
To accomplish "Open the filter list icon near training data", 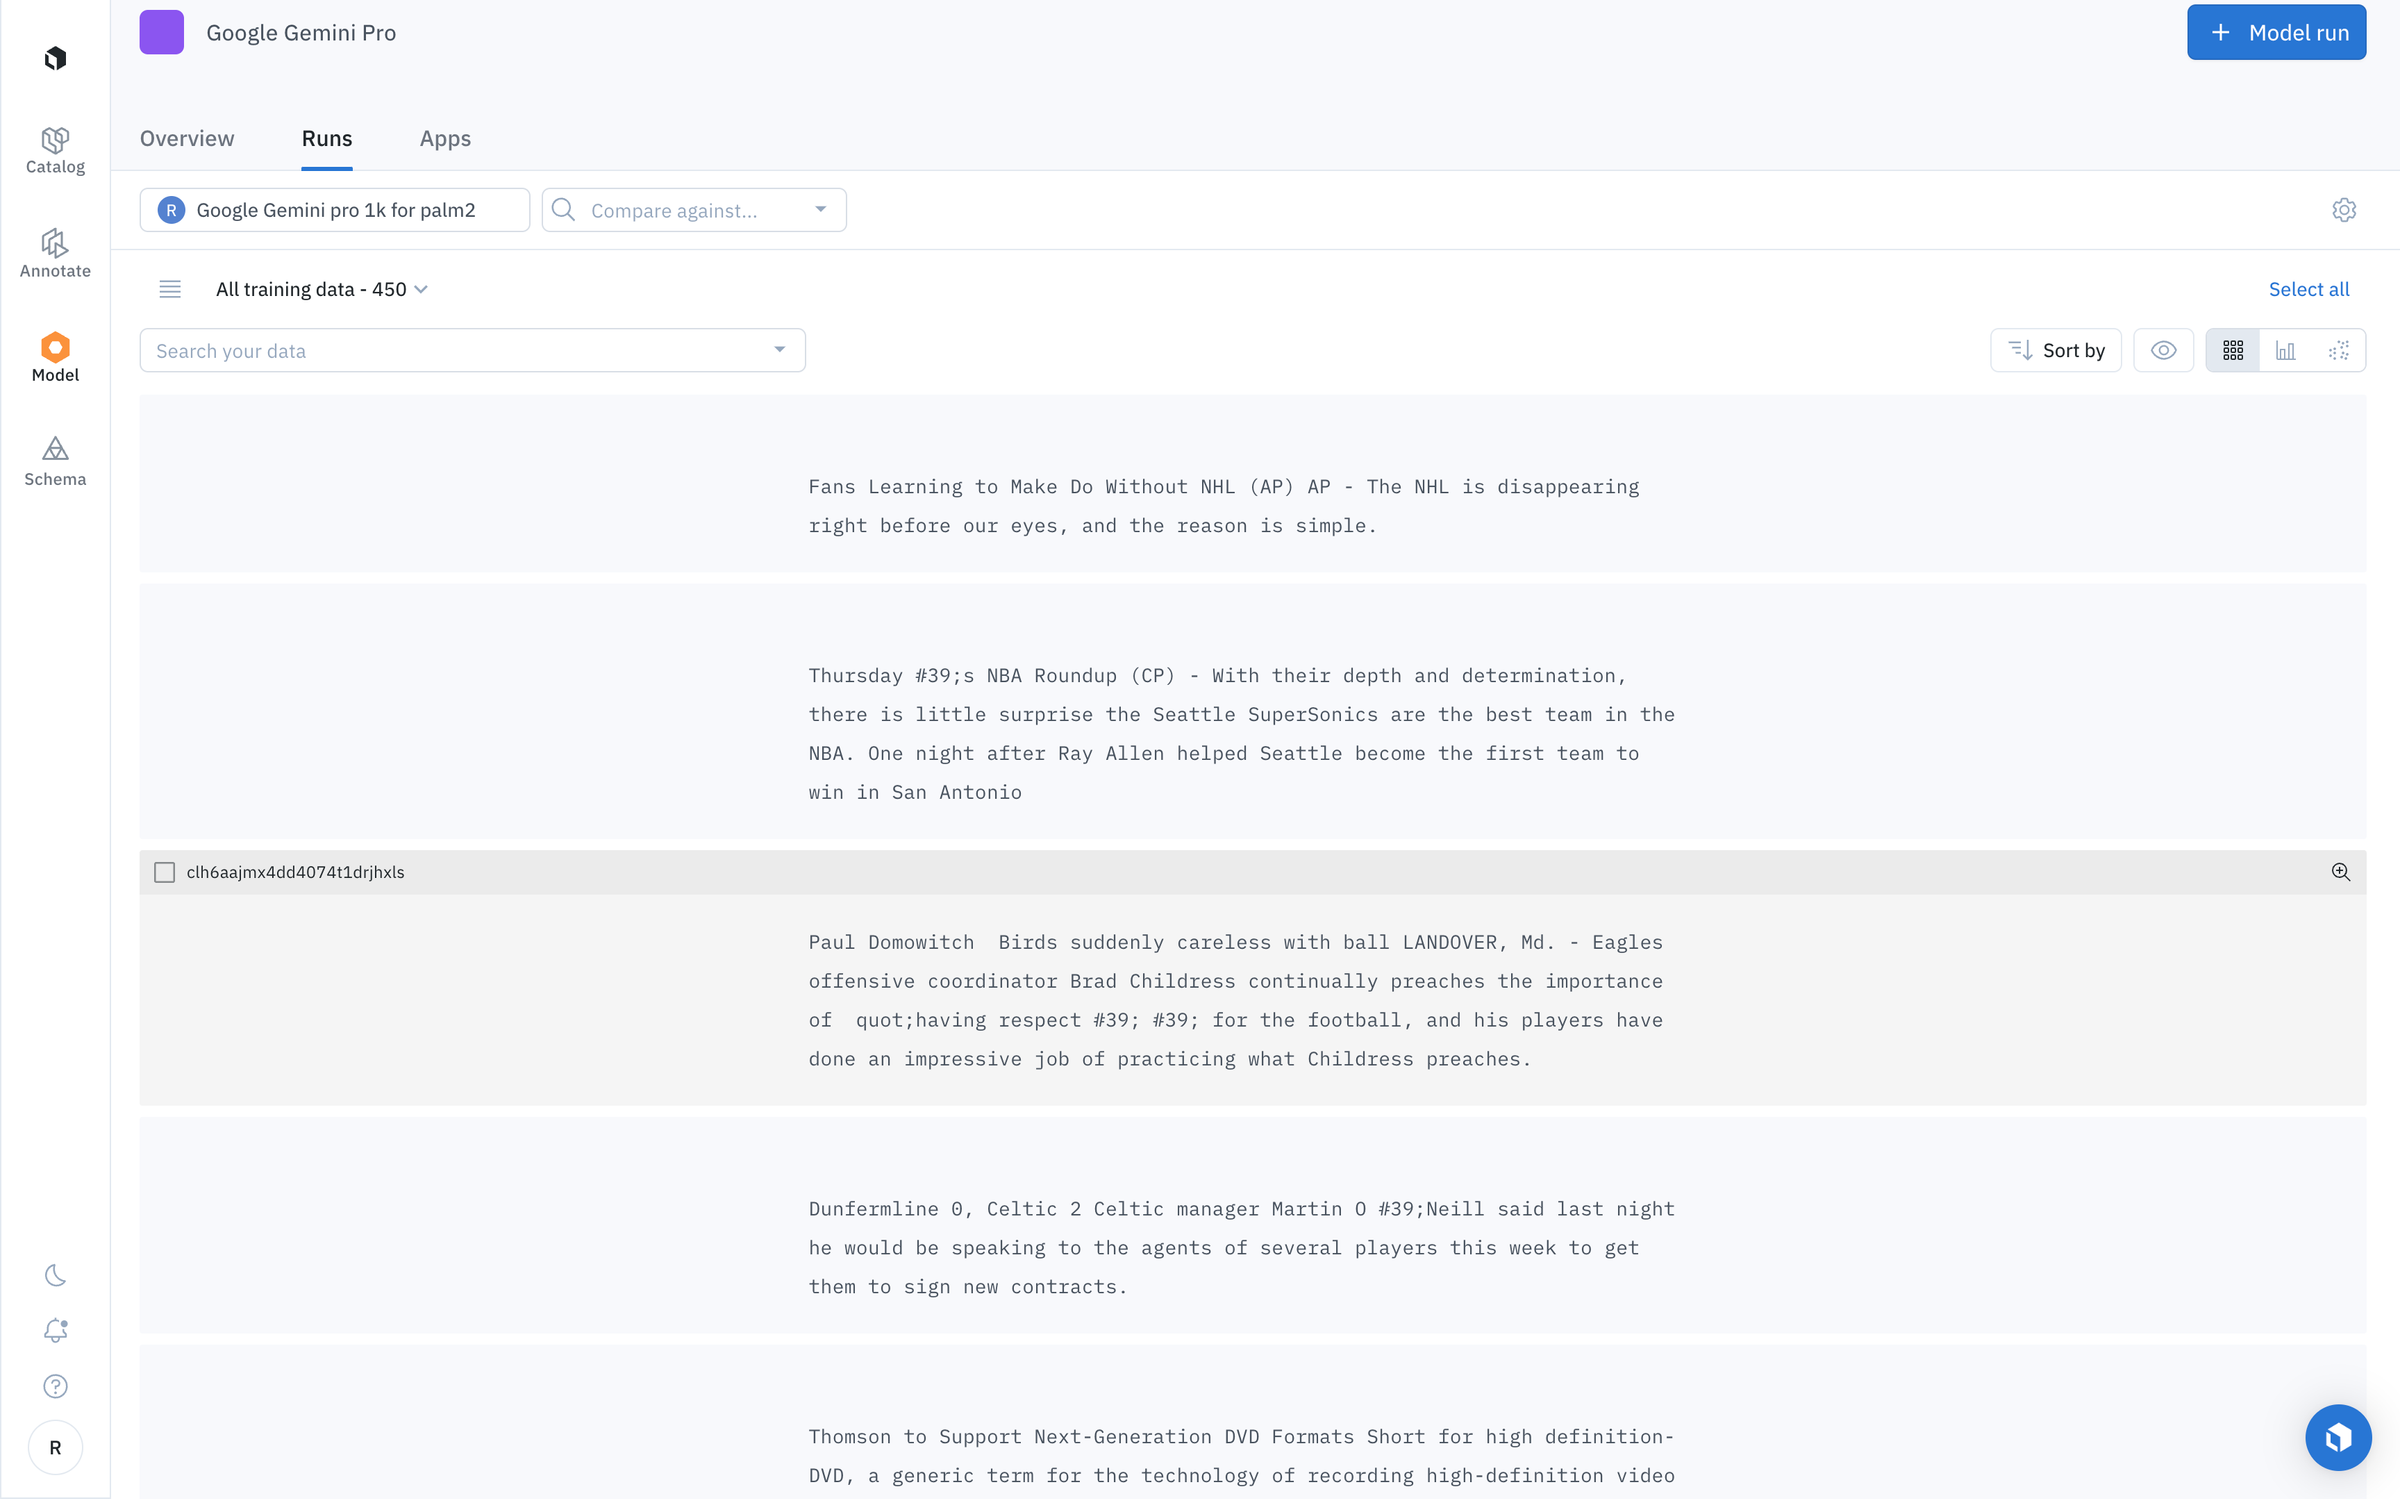I will point(170,289).
